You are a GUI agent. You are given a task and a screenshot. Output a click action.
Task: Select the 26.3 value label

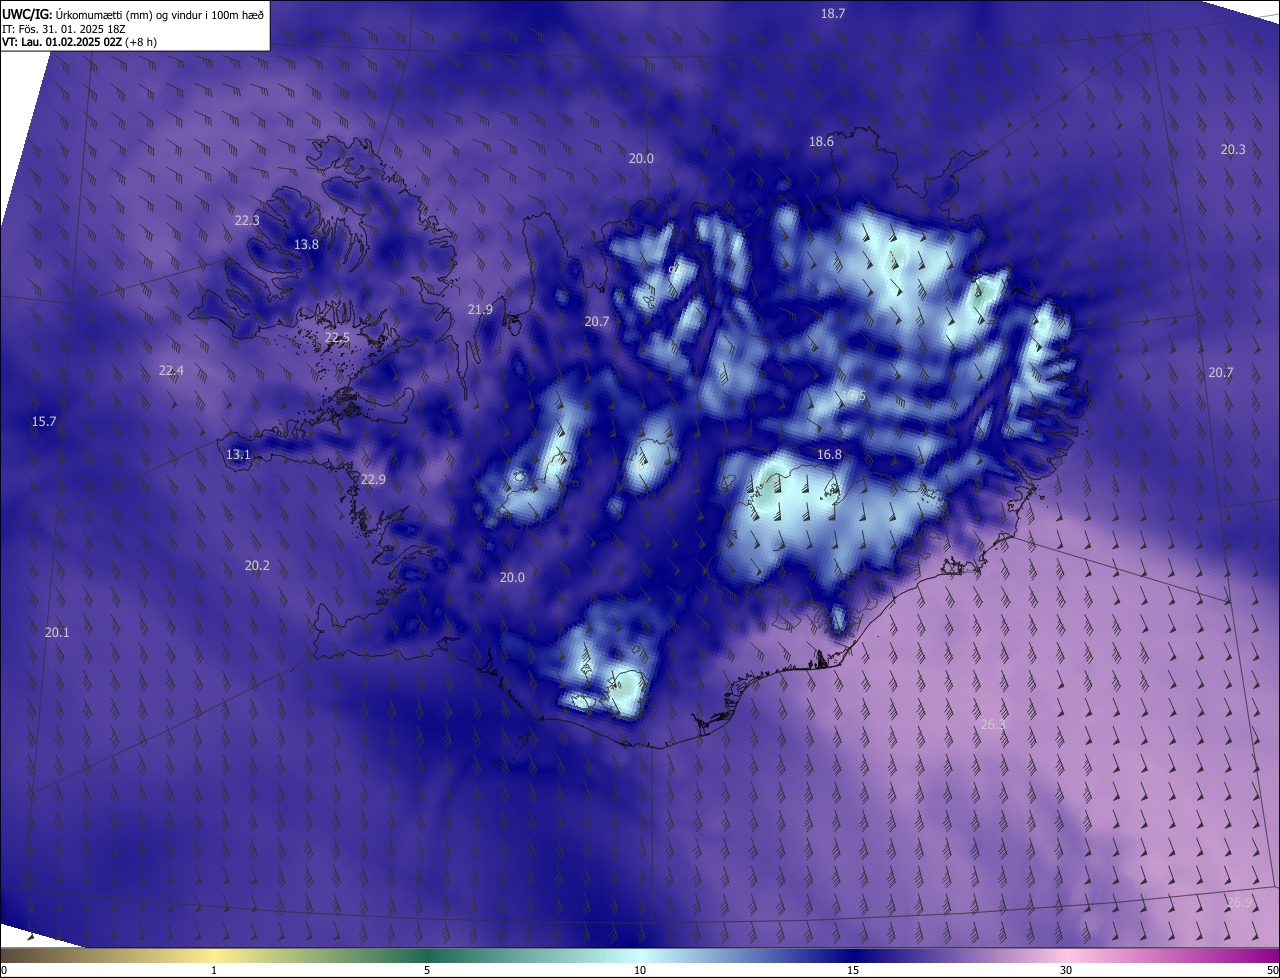(x=993, y=724)
